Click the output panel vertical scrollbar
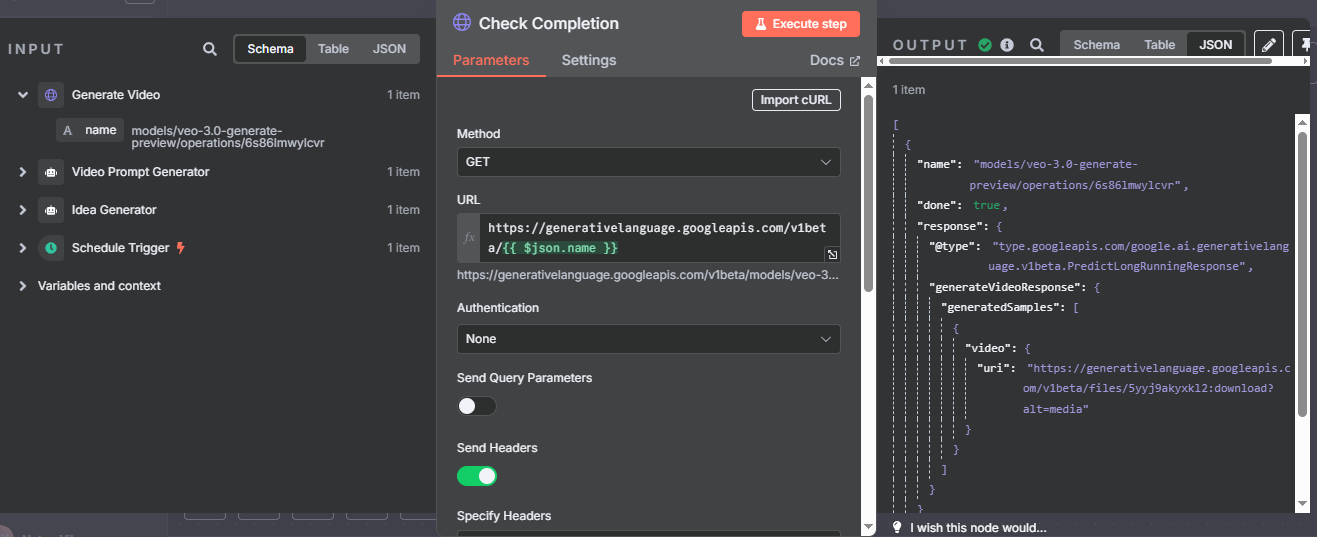This screenshot has height=537, width=1317. pyautogui.click(x=1303, y=272)
